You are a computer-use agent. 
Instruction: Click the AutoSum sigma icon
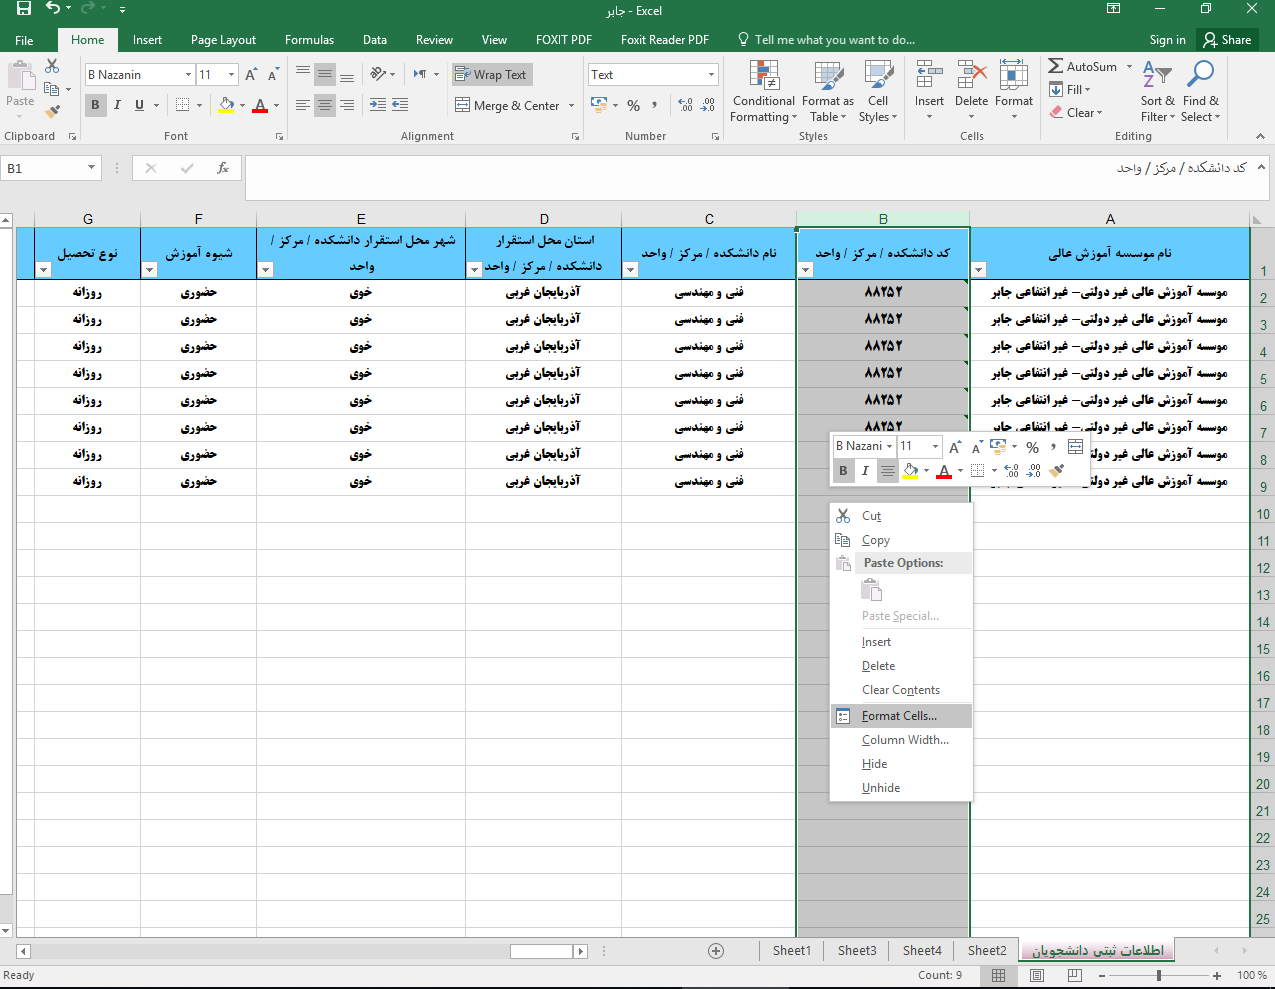[x=1056, y=66]
